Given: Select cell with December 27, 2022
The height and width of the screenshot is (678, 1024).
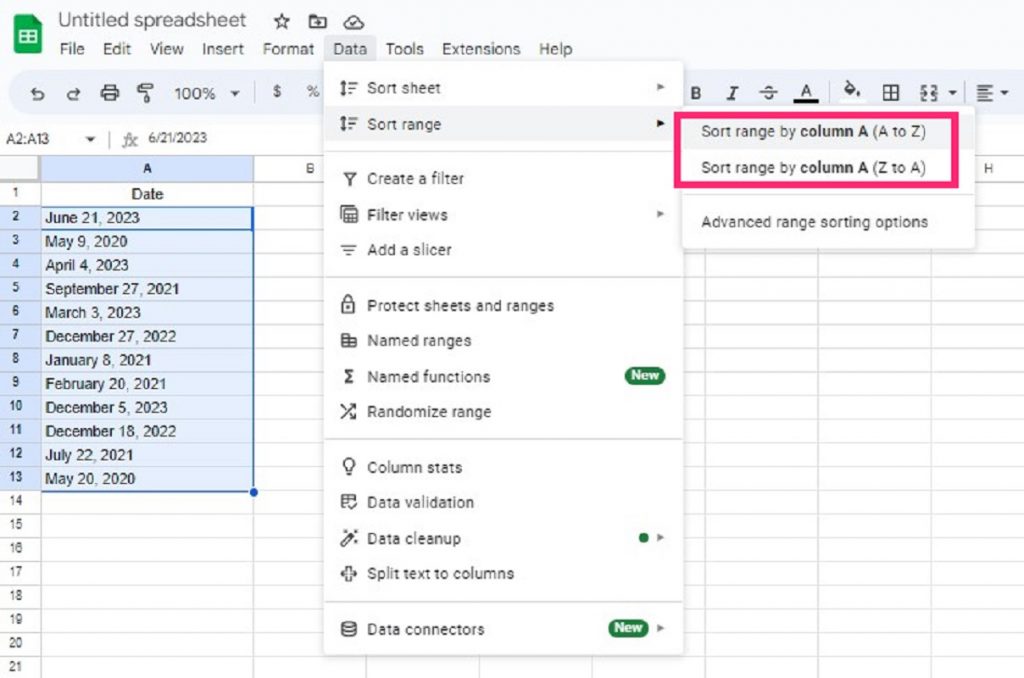Looking at the screenshot, I should coord(147,336).
